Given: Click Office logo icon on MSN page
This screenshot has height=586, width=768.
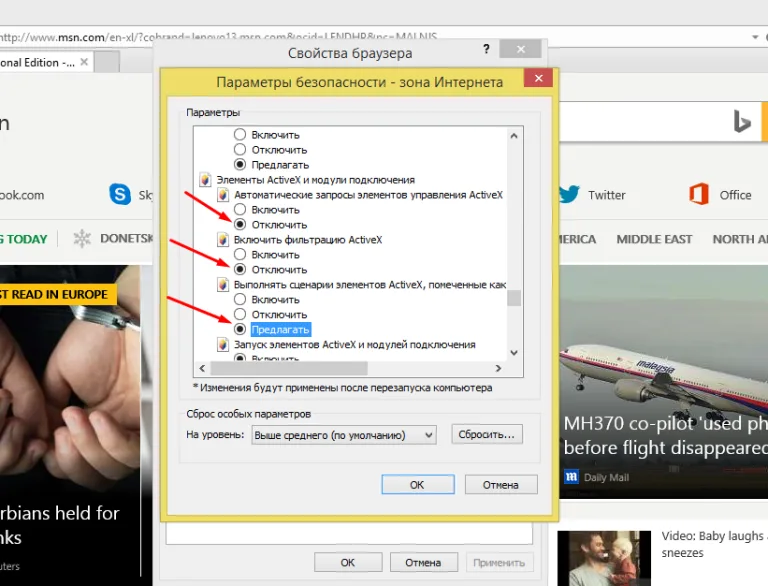Looking at the screenshot, I should tap(699, 194).
